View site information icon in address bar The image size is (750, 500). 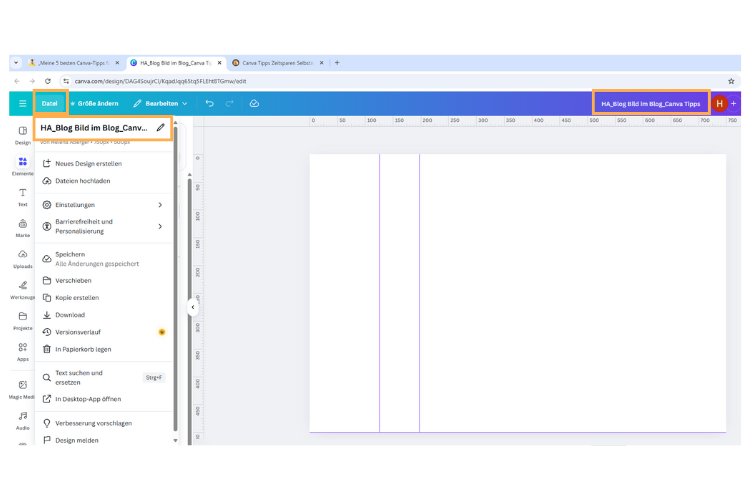click(66, 81)
